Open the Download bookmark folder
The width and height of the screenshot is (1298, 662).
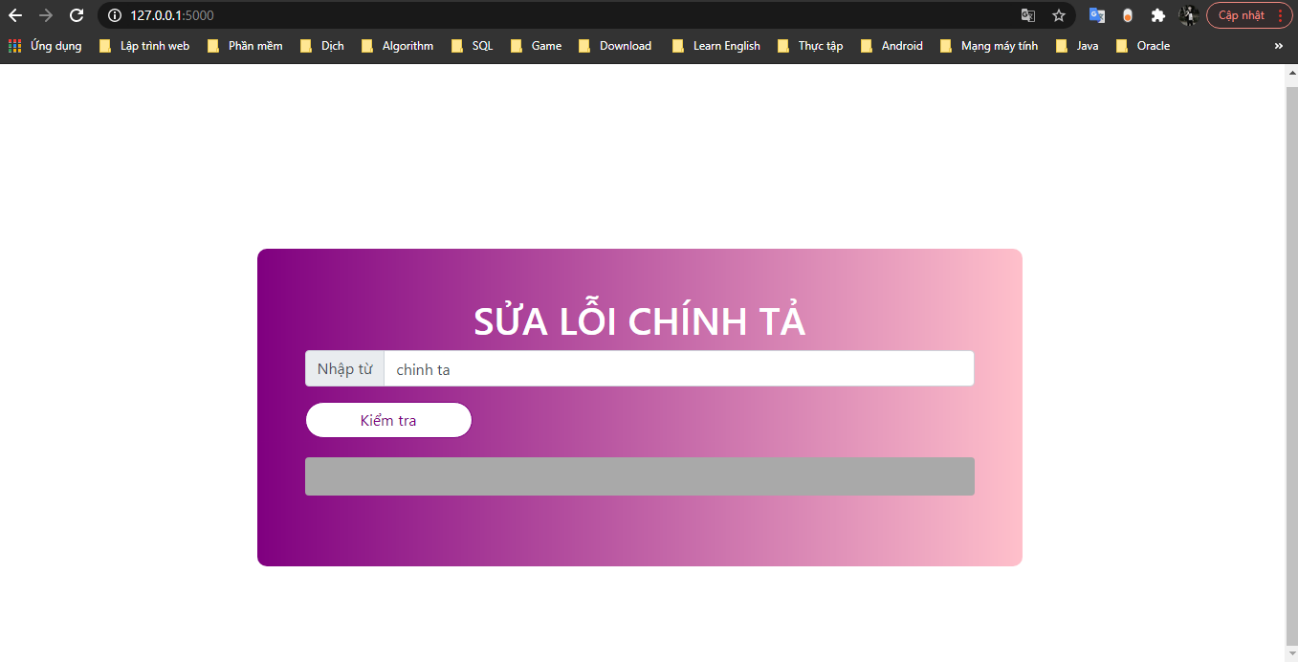coord(615,46)
